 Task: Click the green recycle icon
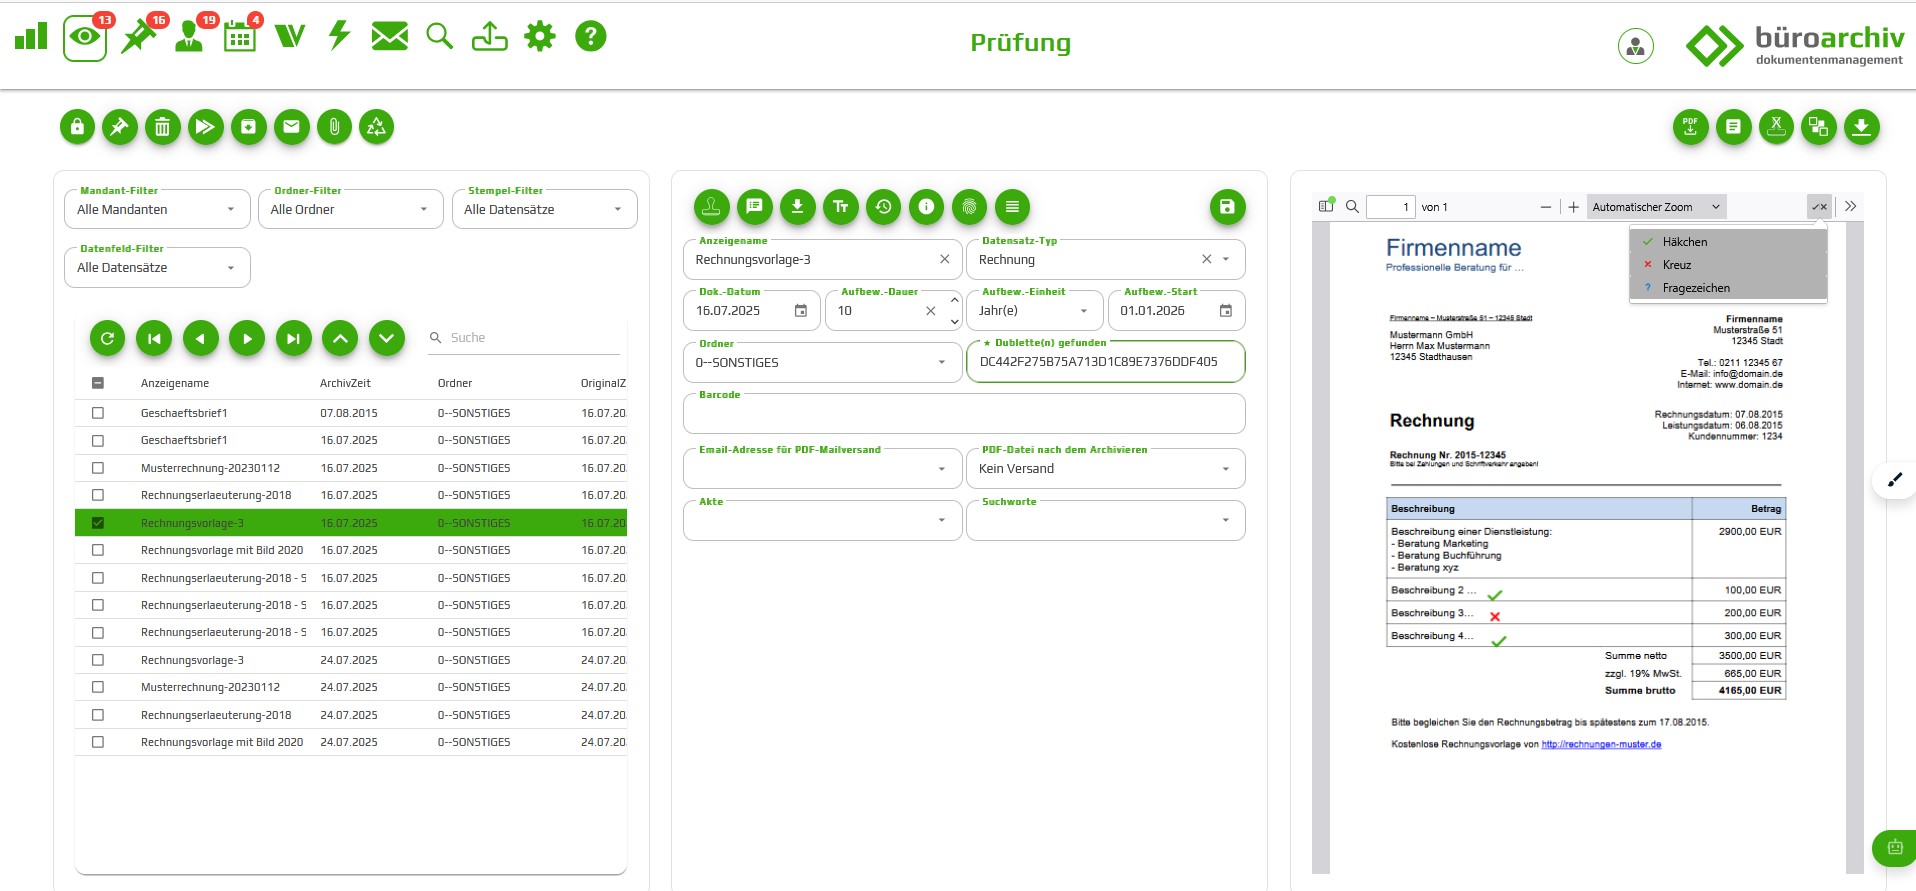point(377,127)
